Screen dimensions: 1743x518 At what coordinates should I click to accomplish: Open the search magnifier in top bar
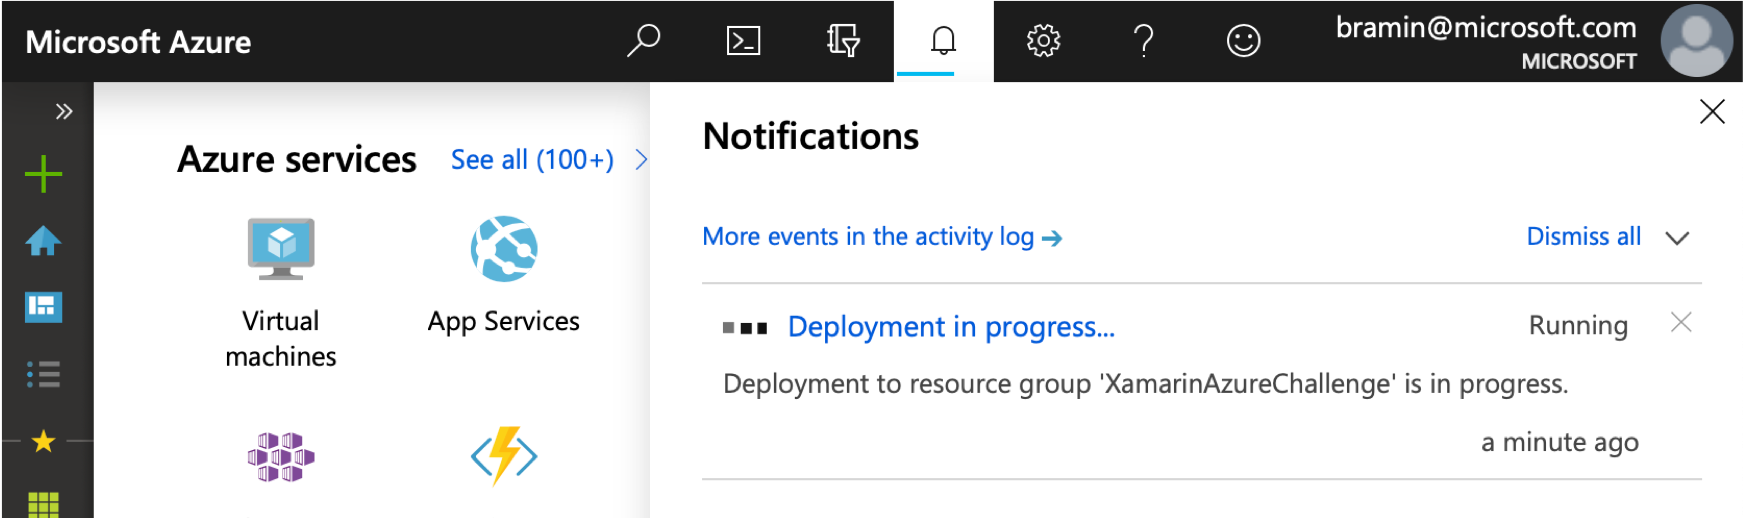coord(643,41)
